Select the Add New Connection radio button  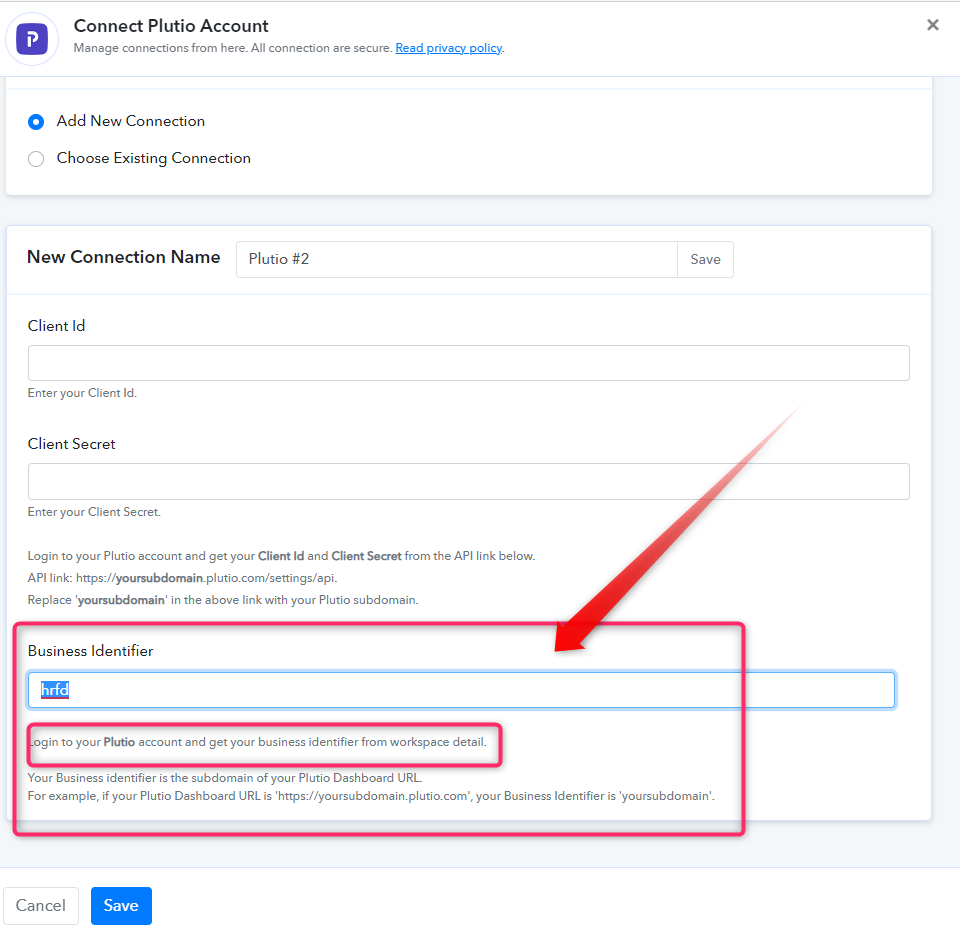(x=36, y=122)
